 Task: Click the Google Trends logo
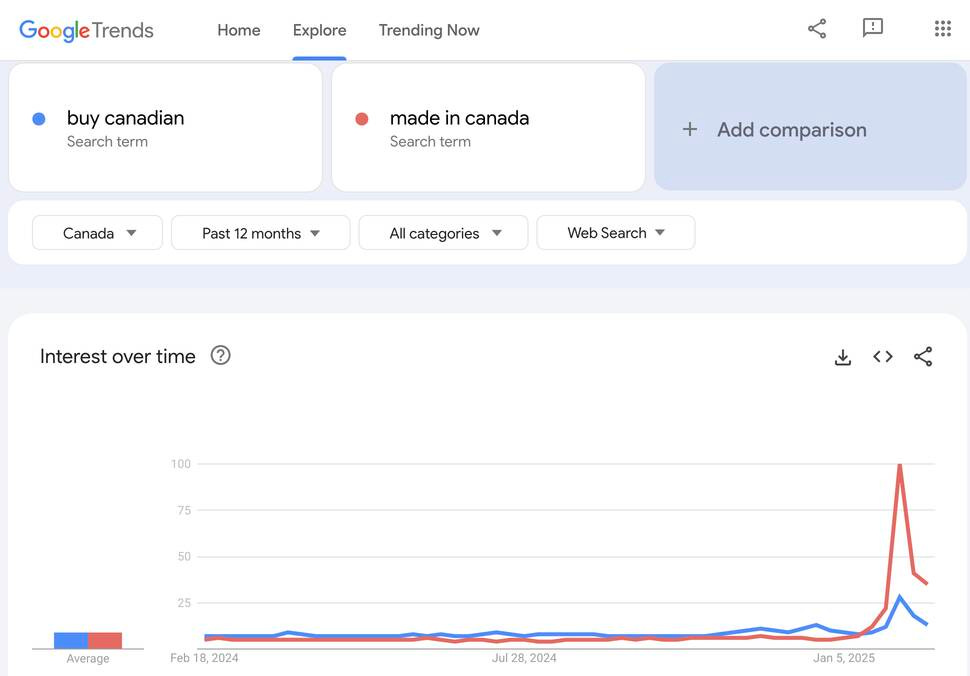coord(86,30)
